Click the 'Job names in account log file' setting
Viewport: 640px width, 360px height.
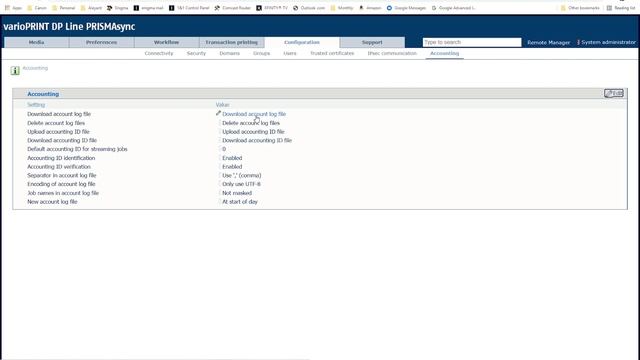tap(63, 193)
